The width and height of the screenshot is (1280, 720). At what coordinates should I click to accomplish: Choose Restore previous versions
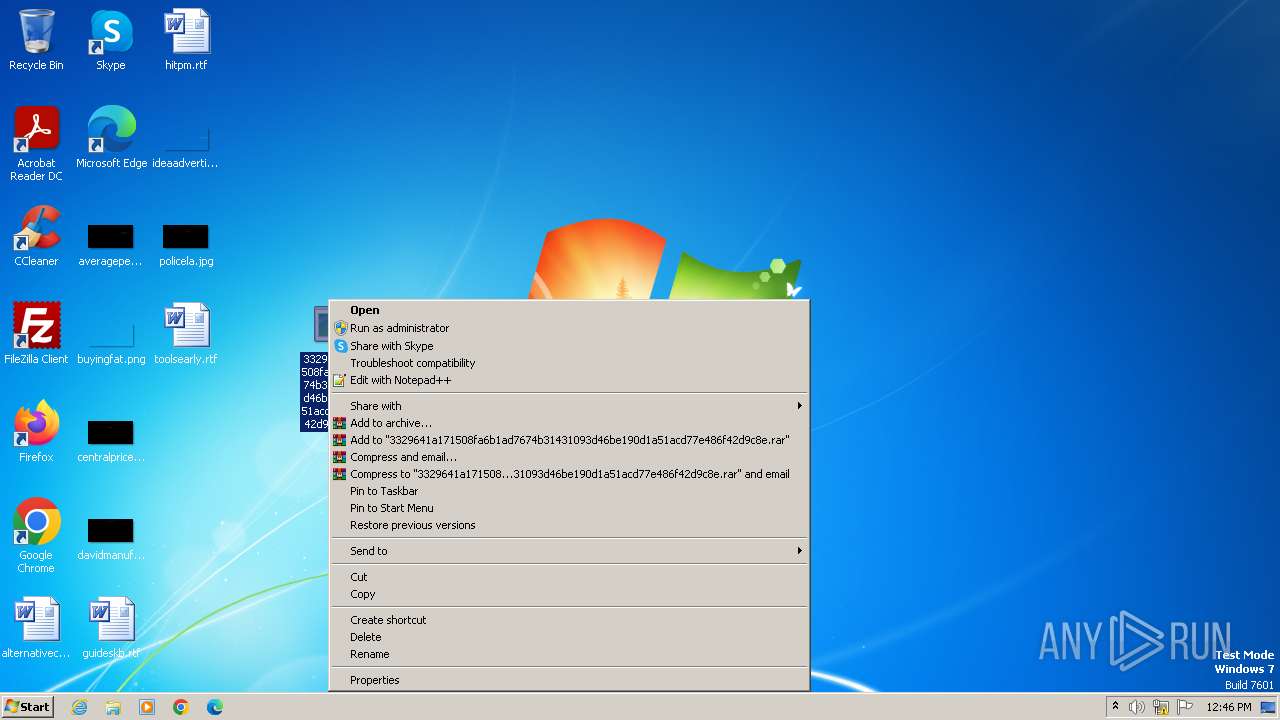569,525
